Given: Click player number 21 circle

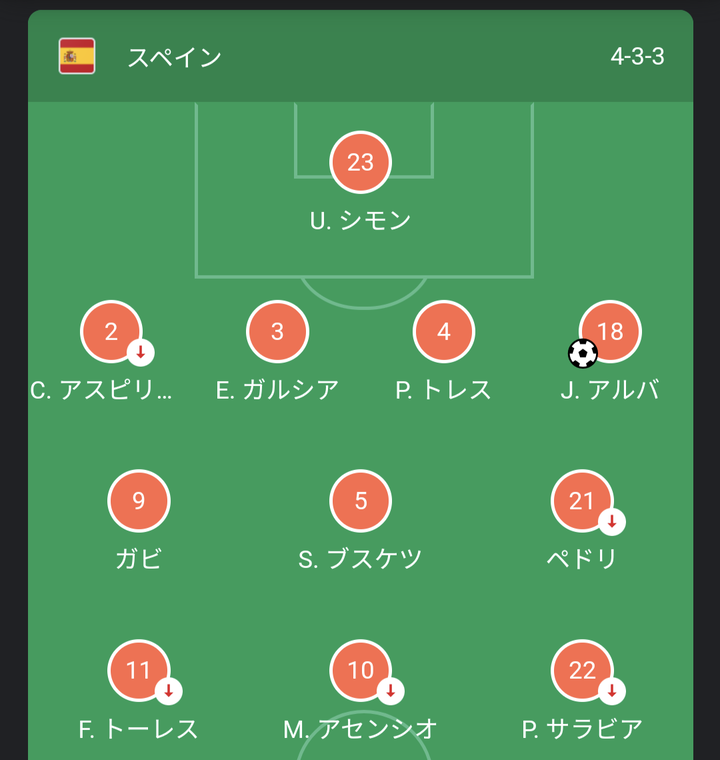Looking at the screenshot, I should click(x=582, y=500).
